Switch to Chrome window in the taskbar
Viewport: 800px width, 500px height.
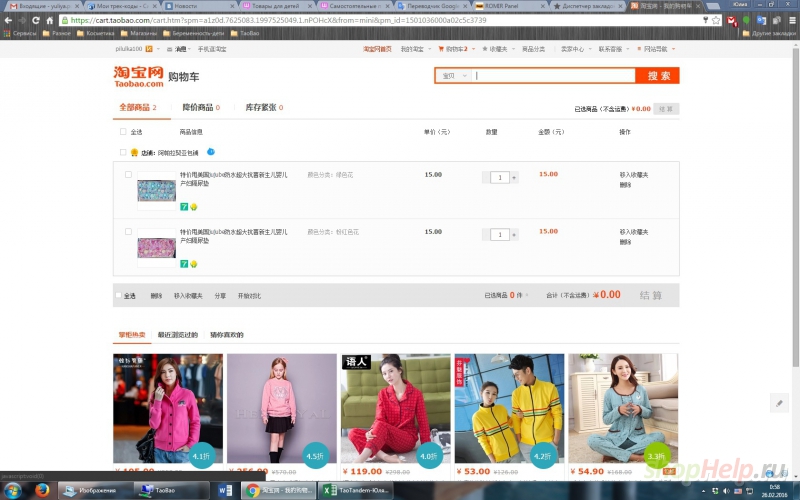(279, 490)
